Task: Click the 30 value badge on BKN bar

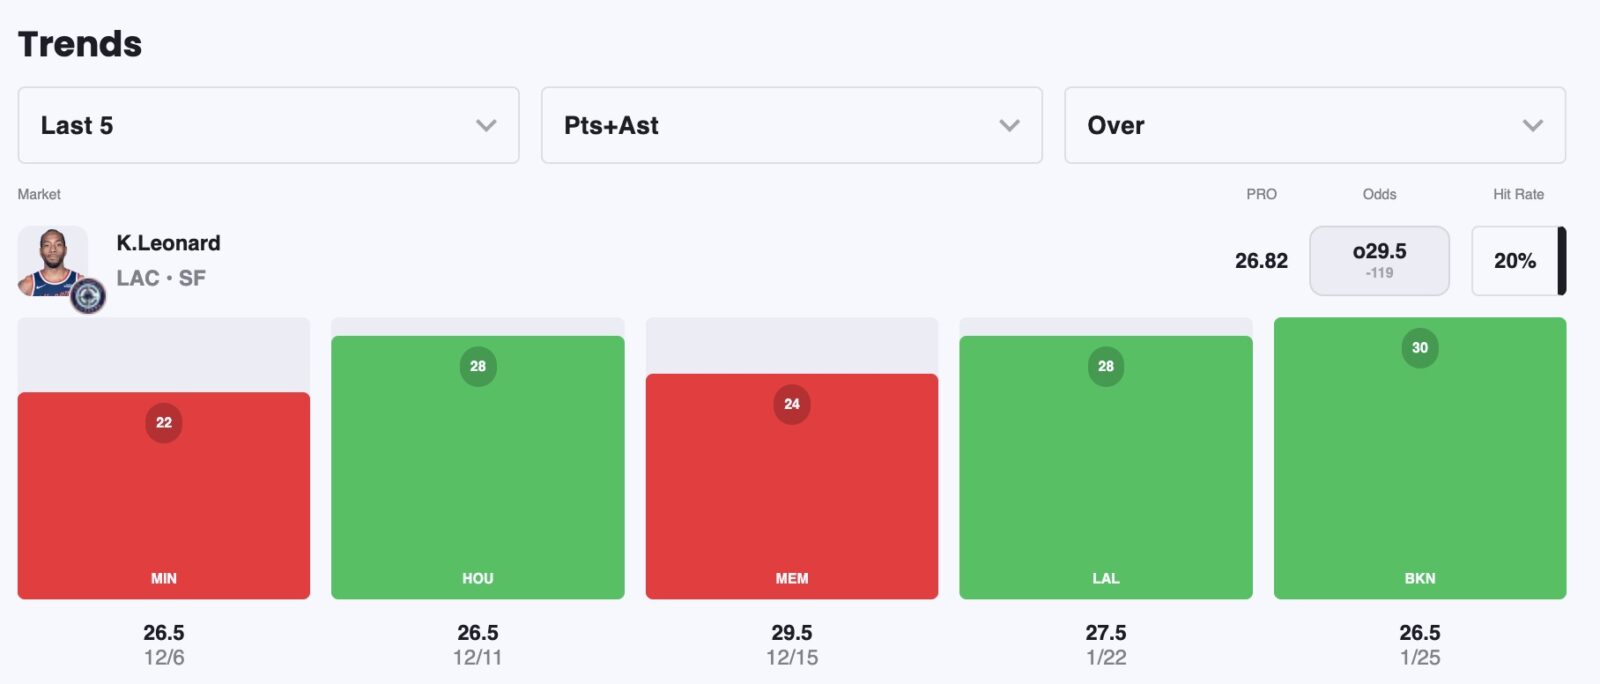Action: pyautogui.click(x=1420, y=348)
